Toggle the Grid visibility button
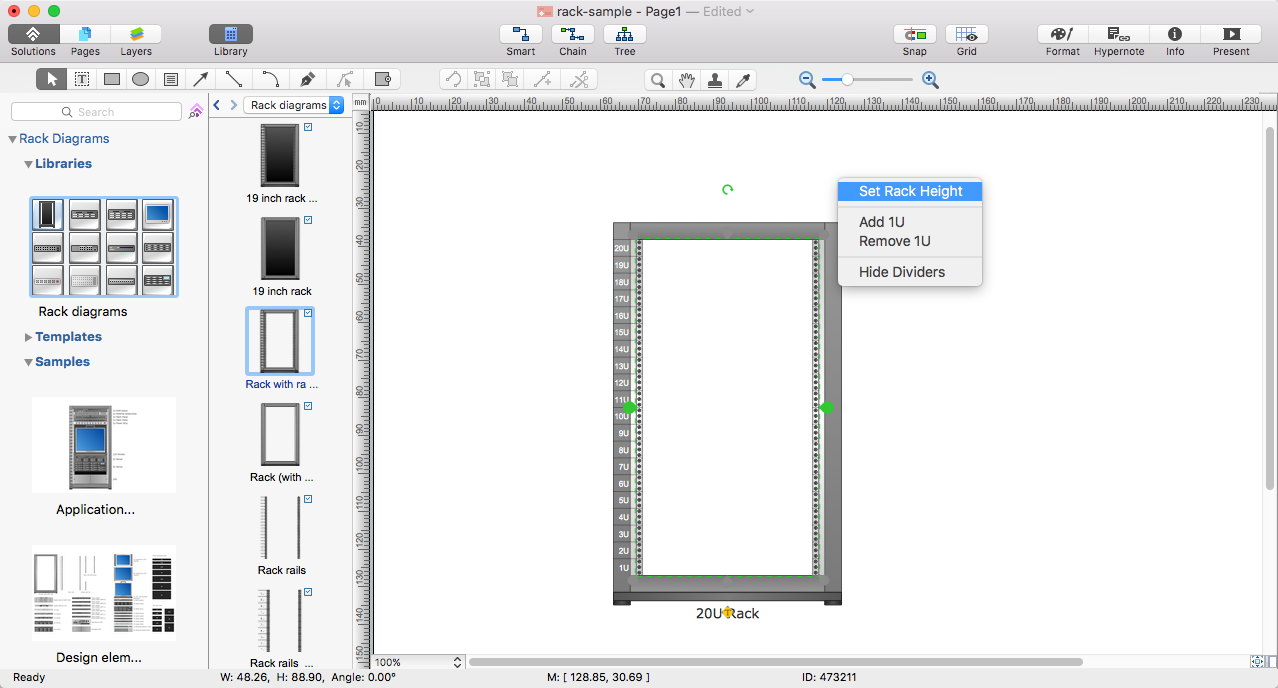The width and height of the screenshot is (1278, 688). (x=966, y=34)
